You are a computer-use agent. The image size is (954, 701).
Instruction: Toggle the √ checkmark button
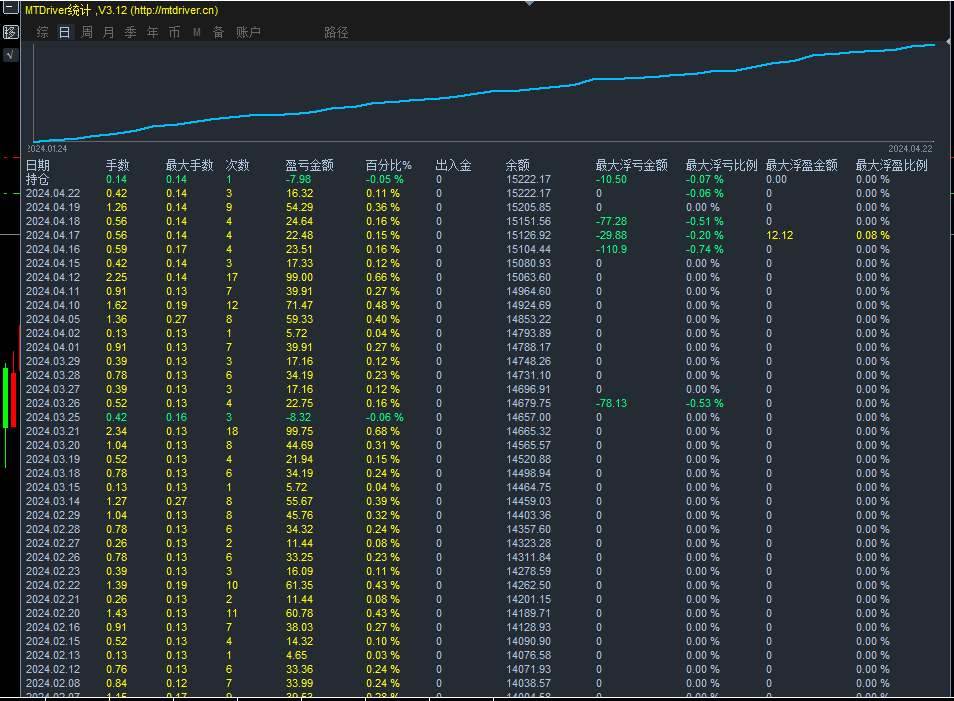(x=11, y=55)
